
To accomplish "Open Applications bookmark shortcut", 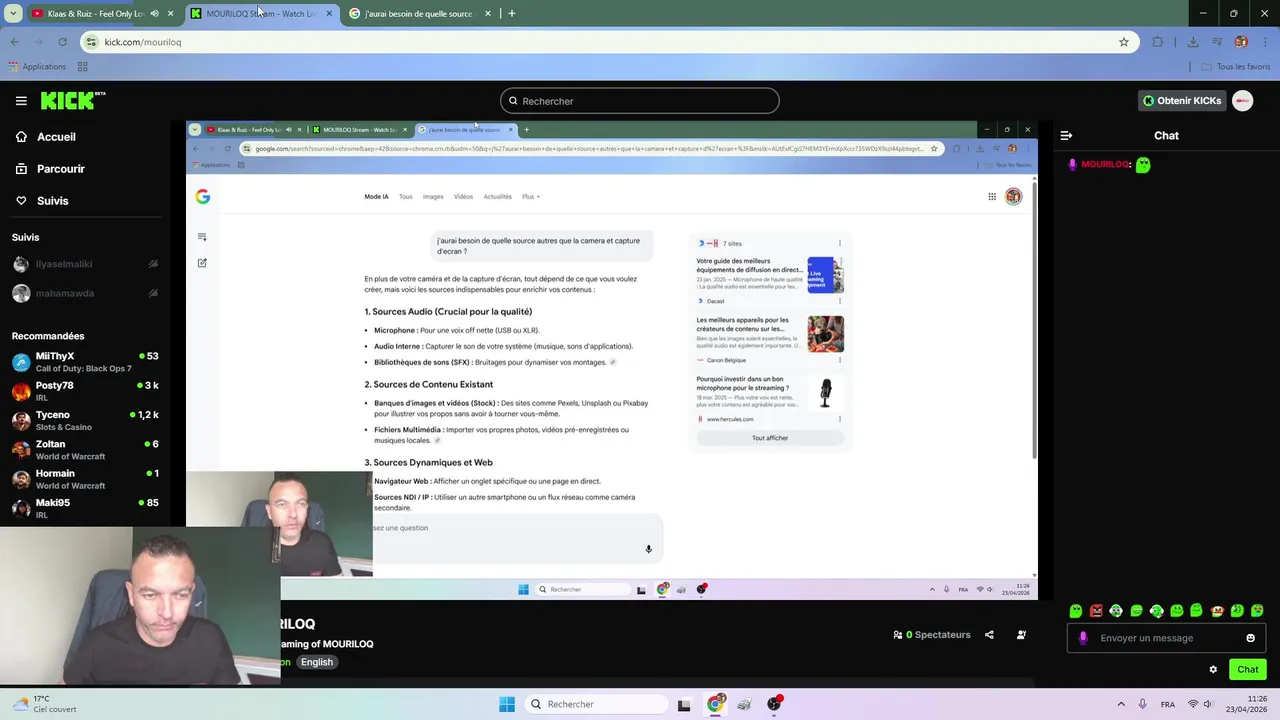I will coord(37,67).
